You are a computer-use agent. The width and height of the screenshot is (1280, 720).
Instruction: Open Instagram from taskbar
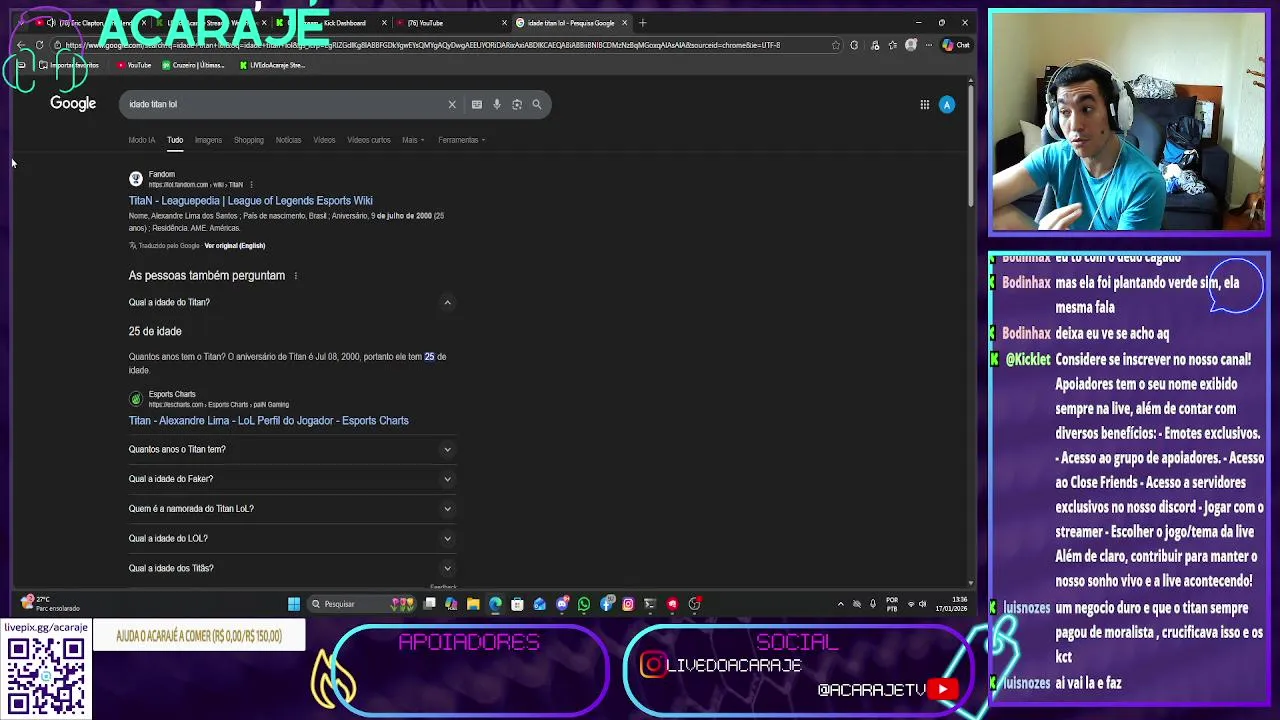(628, 604)
